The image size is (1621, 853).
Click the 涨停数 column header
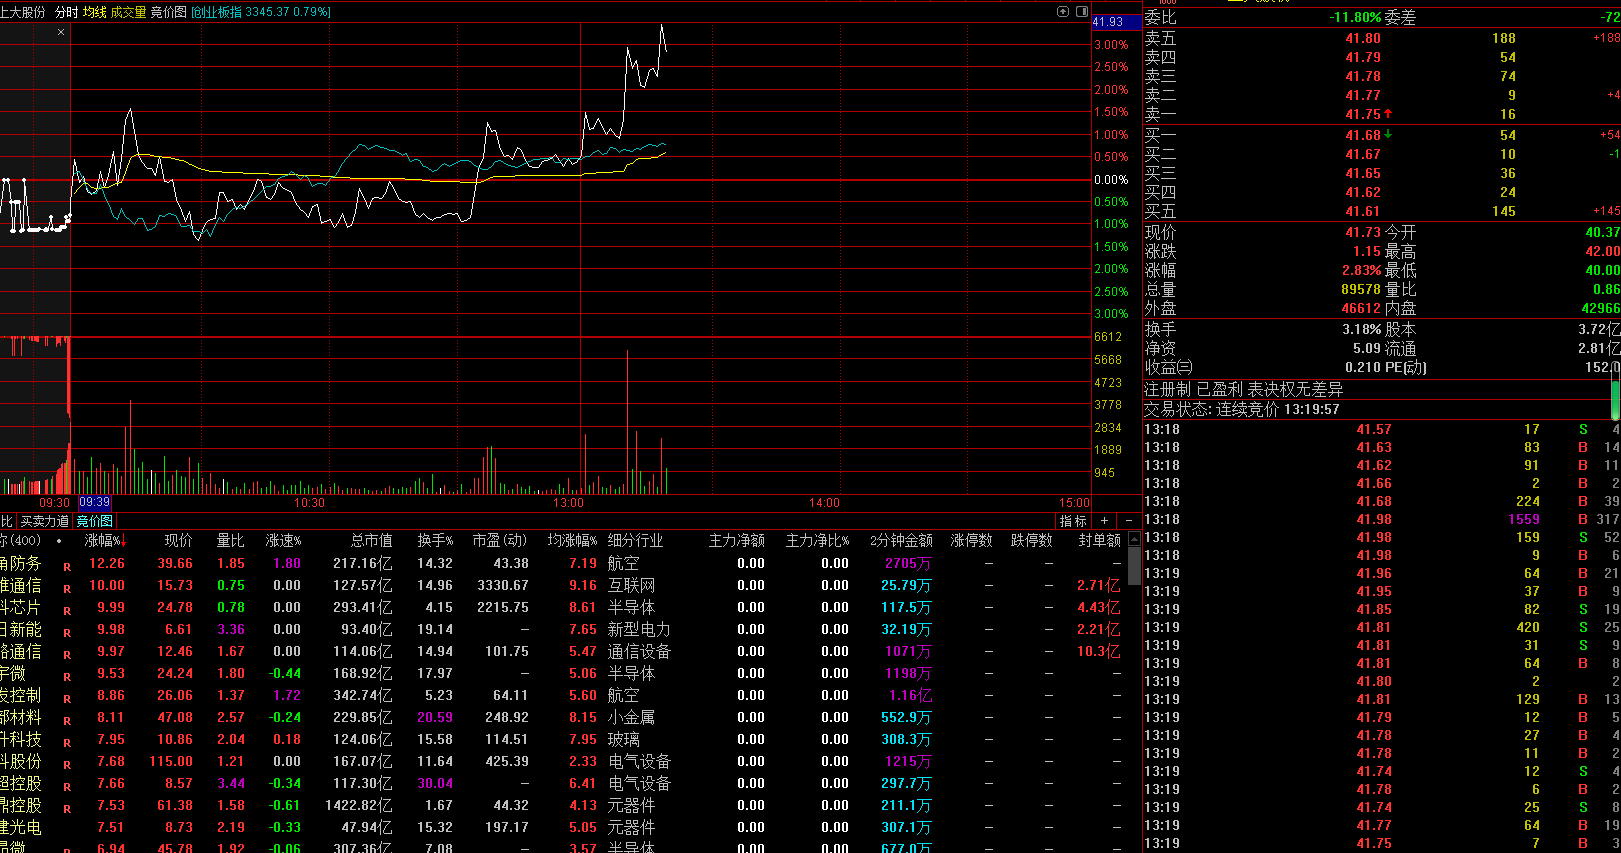971,540
